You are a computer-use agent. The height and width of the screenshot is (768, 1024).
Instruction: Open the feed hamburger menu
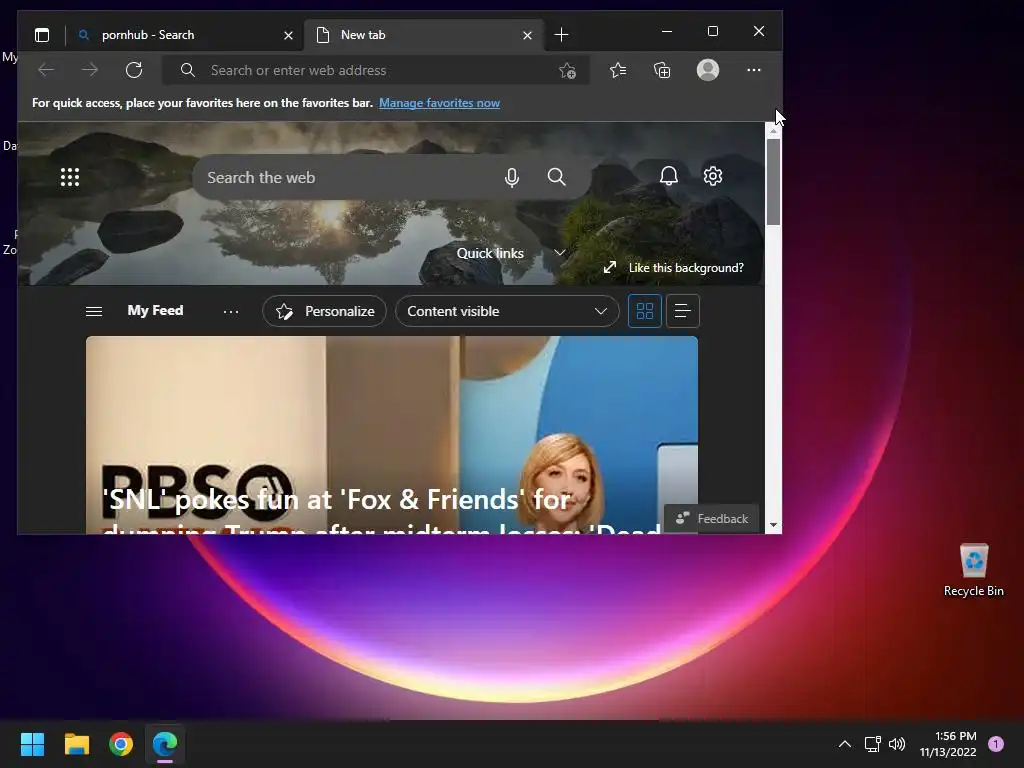click(94, 311)
